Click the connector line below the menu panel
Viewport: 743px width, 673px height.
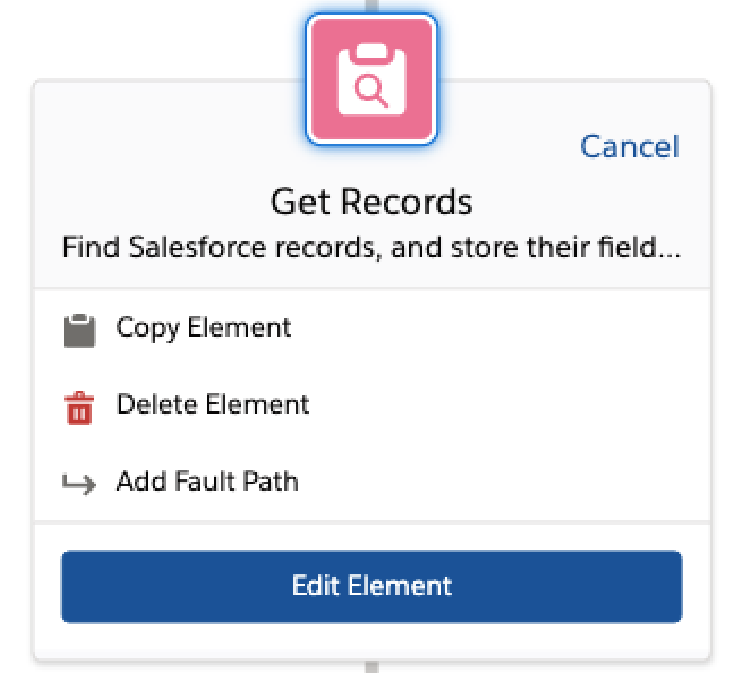(x=372, y=667)
